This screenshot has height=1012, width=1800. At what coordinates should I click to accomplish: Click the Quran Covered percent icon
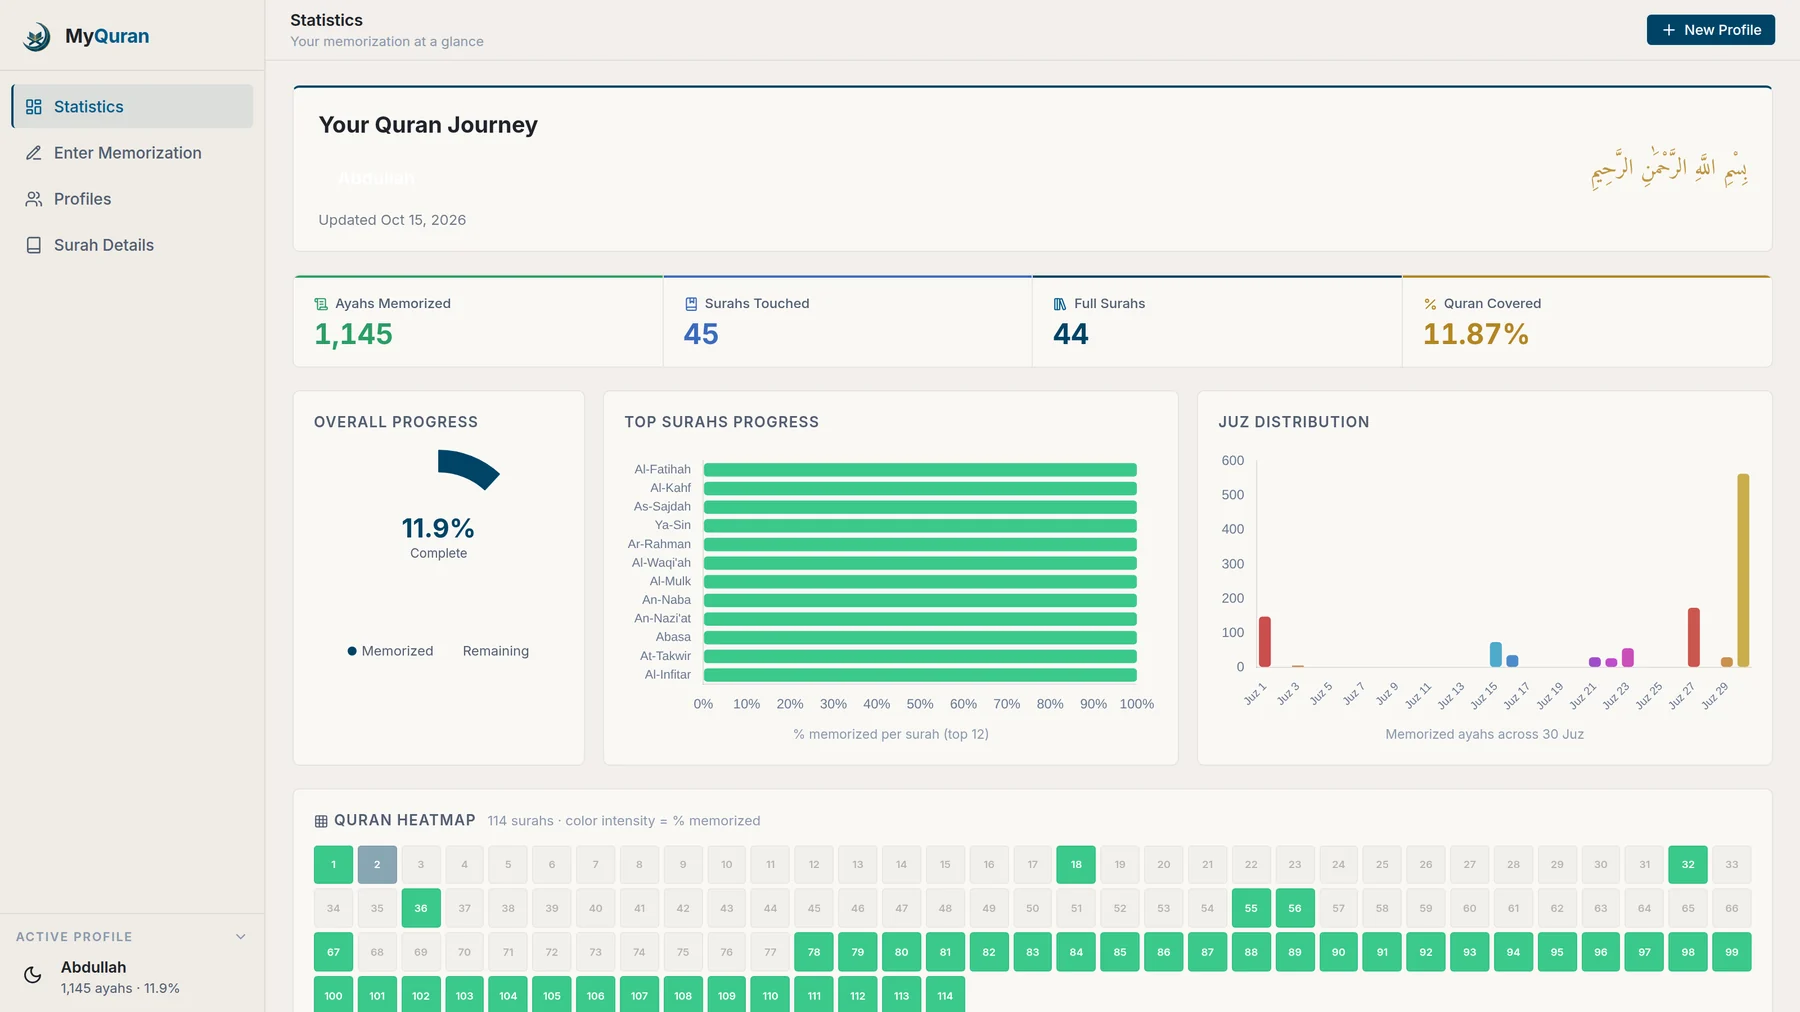[x=1430, y=304]
